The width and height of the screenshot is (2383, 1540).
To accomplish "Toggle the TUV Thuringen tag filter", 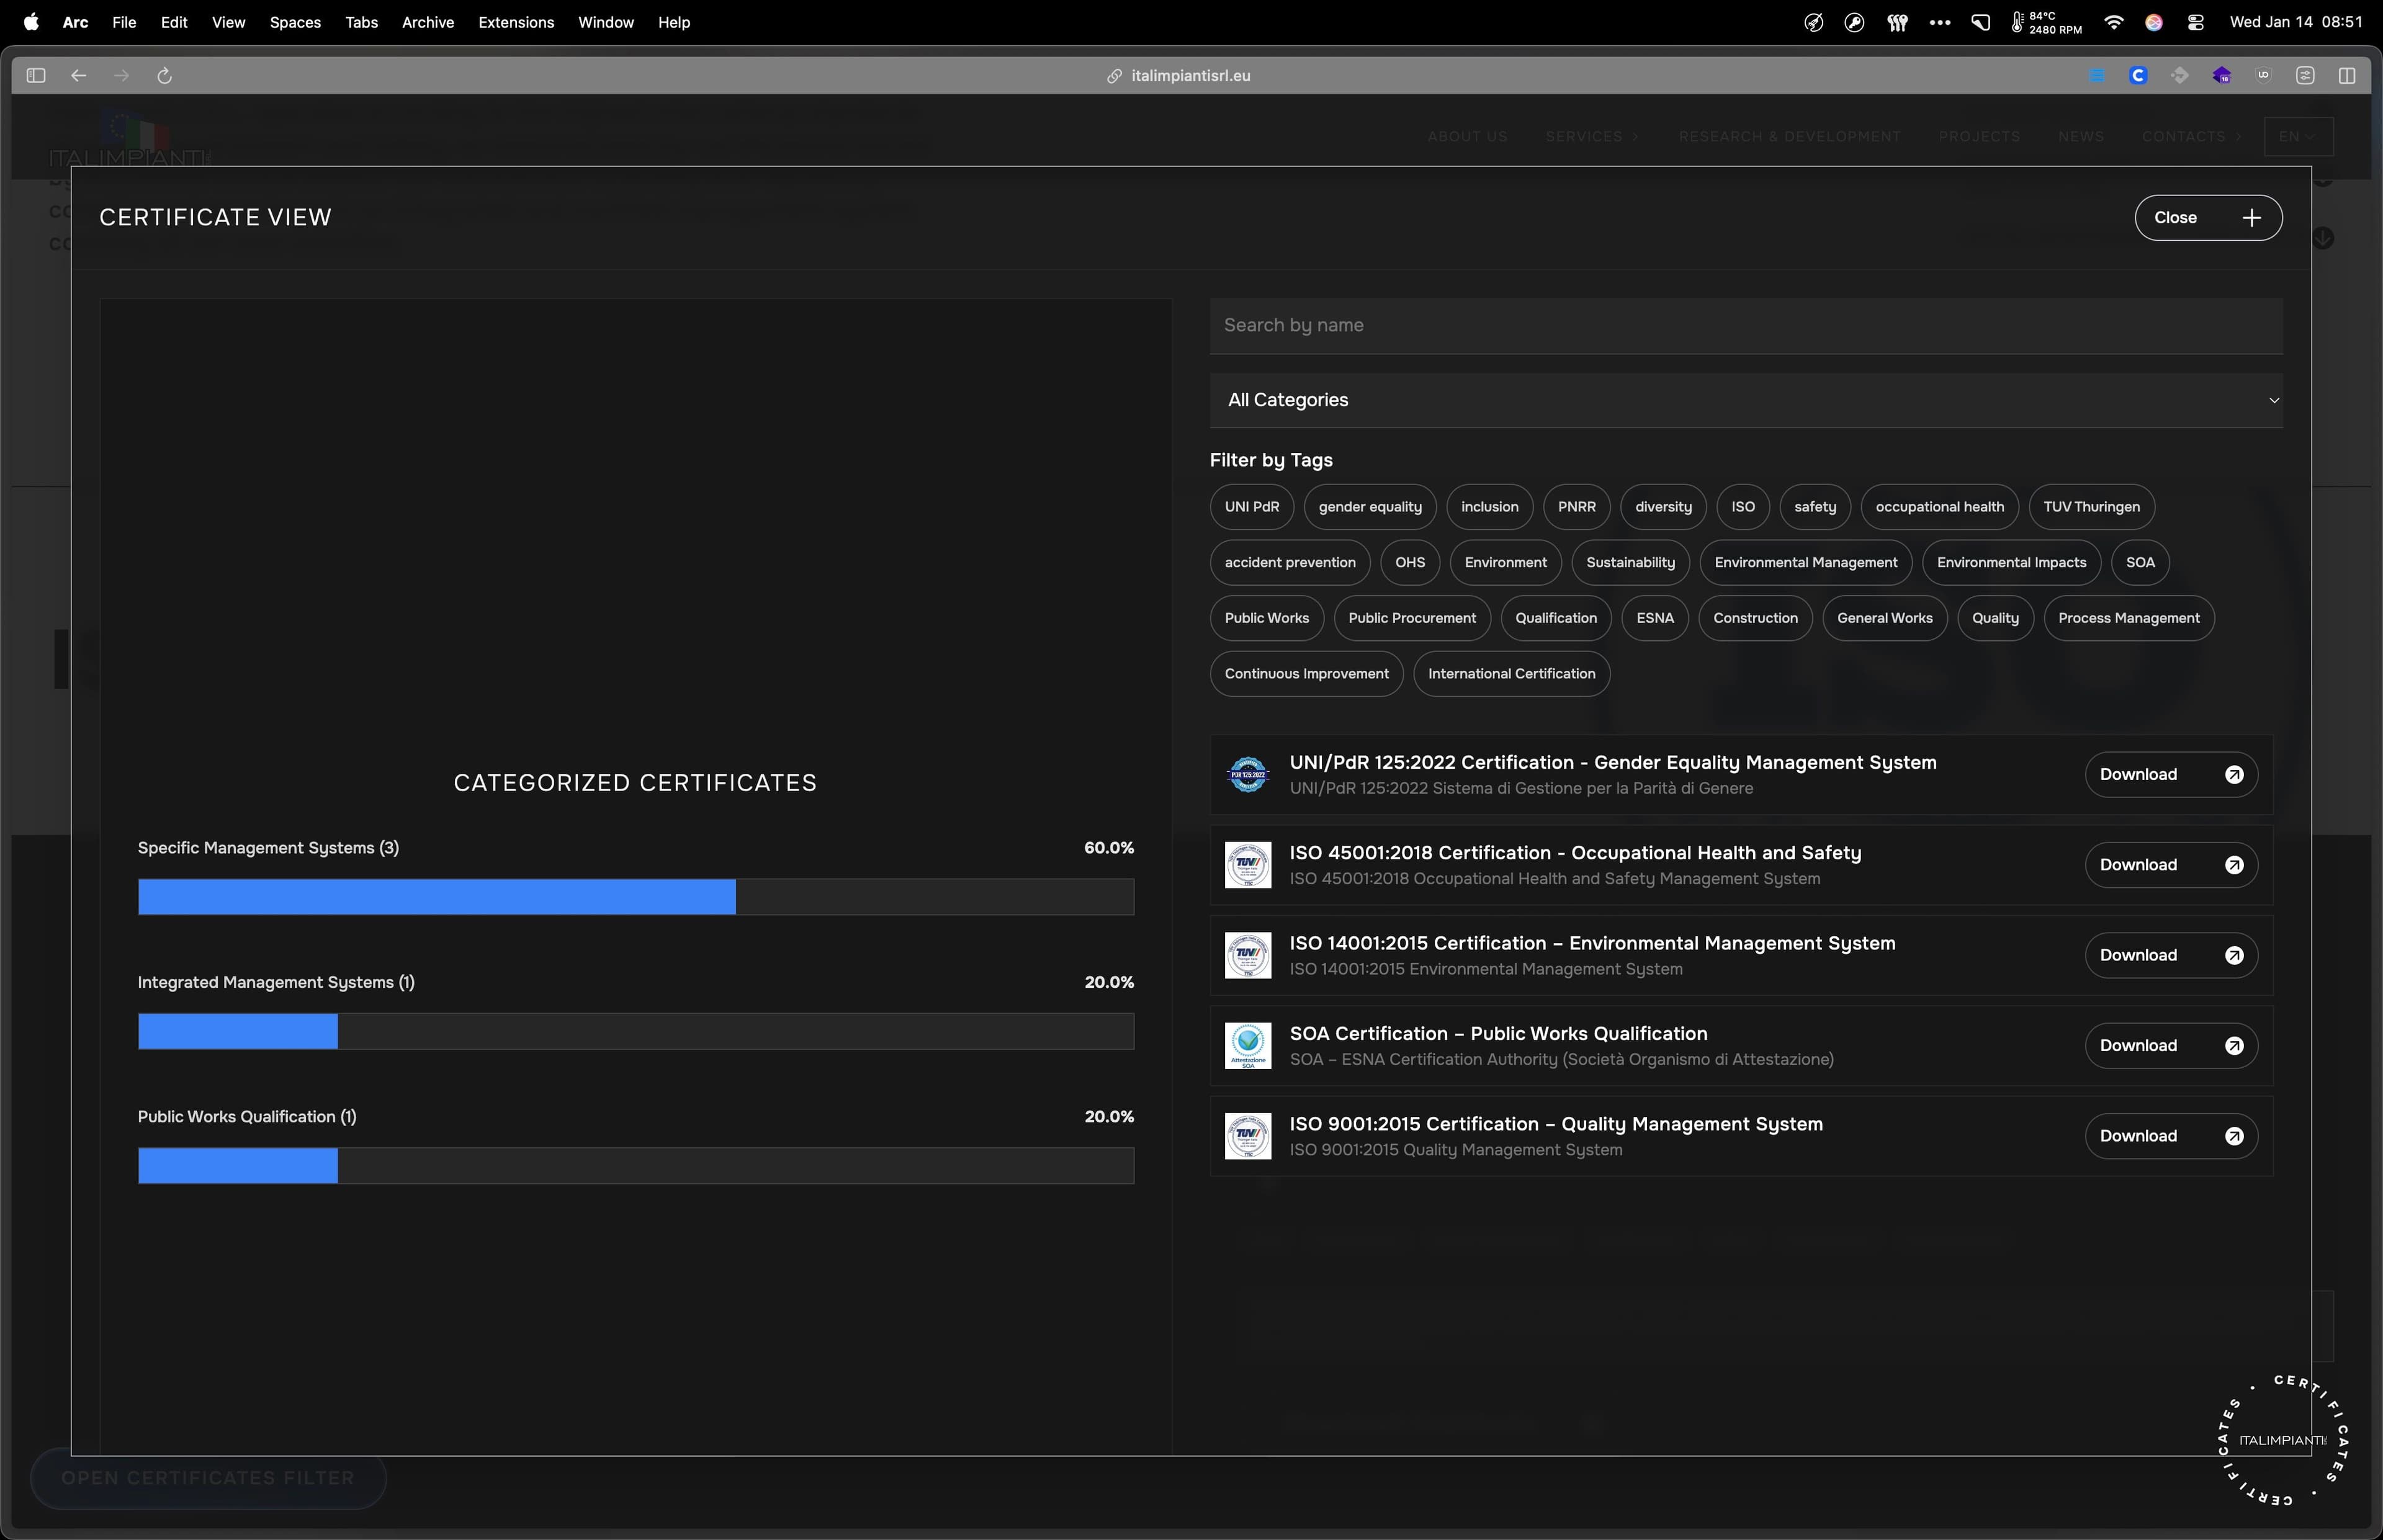I will coord(2091,507).
